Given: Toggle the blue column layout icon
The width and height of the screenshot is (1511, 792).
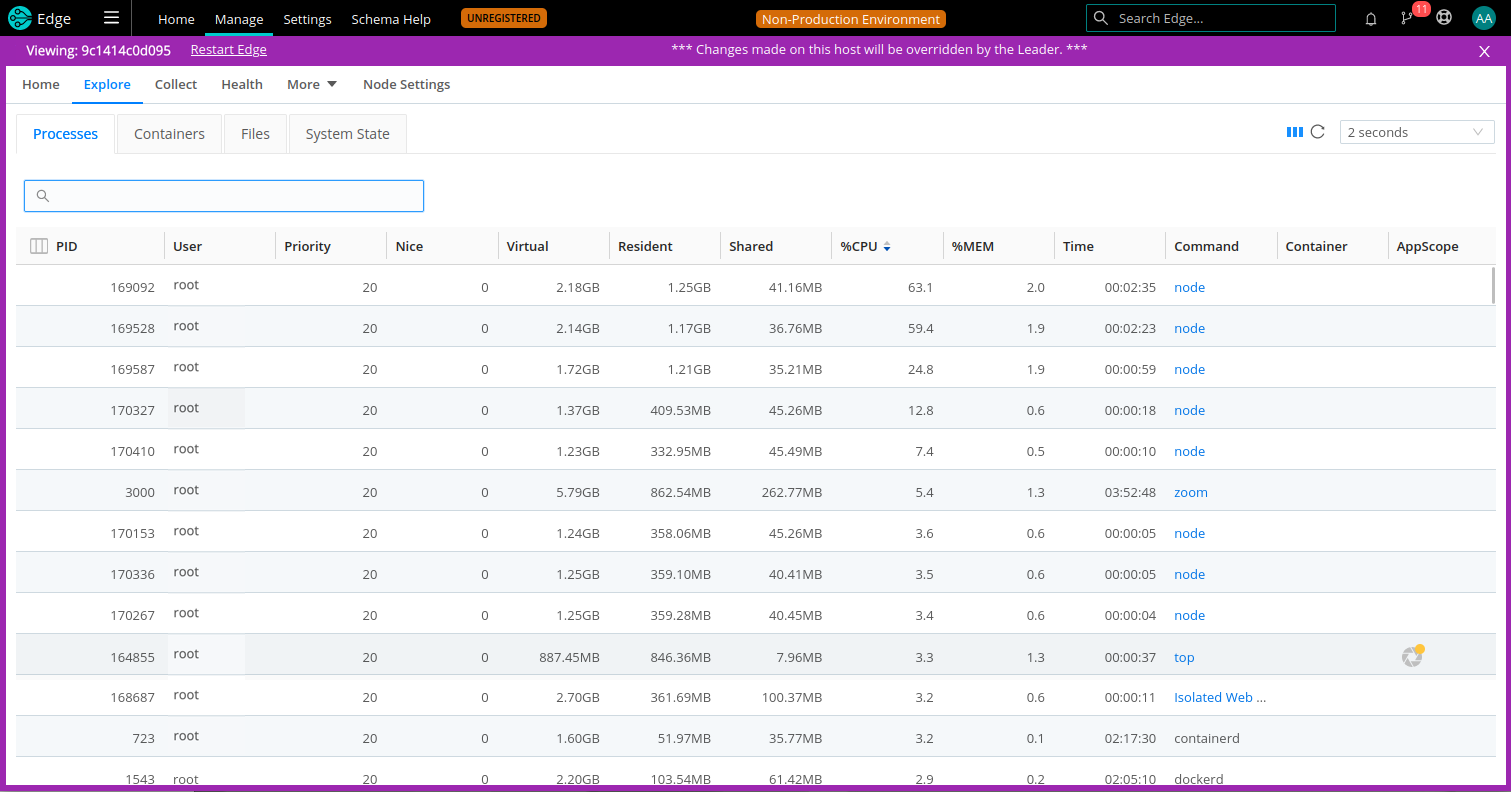Looking at the screenshot, I should click(1294, 132).
